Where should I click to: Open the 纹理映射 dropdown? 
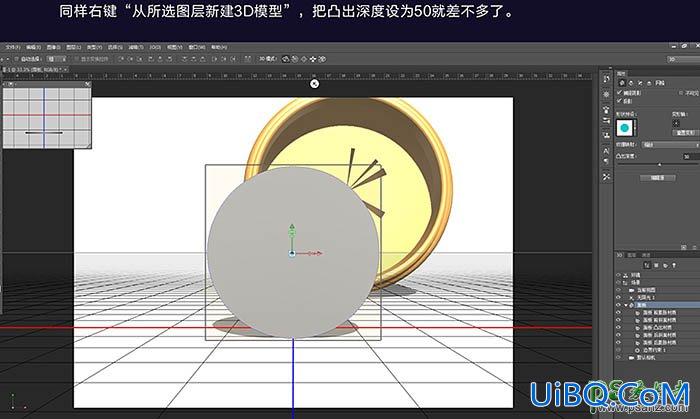tap(670, 145)
